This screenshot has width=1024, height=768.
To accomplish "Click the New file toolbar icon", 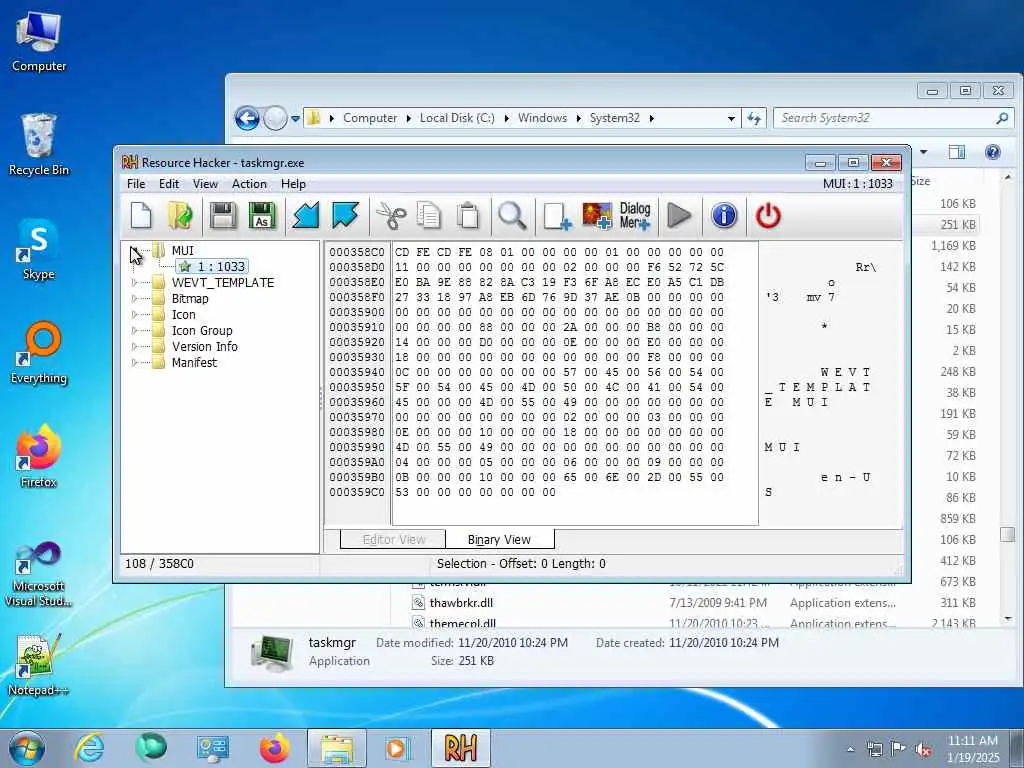I will [x=140, y=216].
